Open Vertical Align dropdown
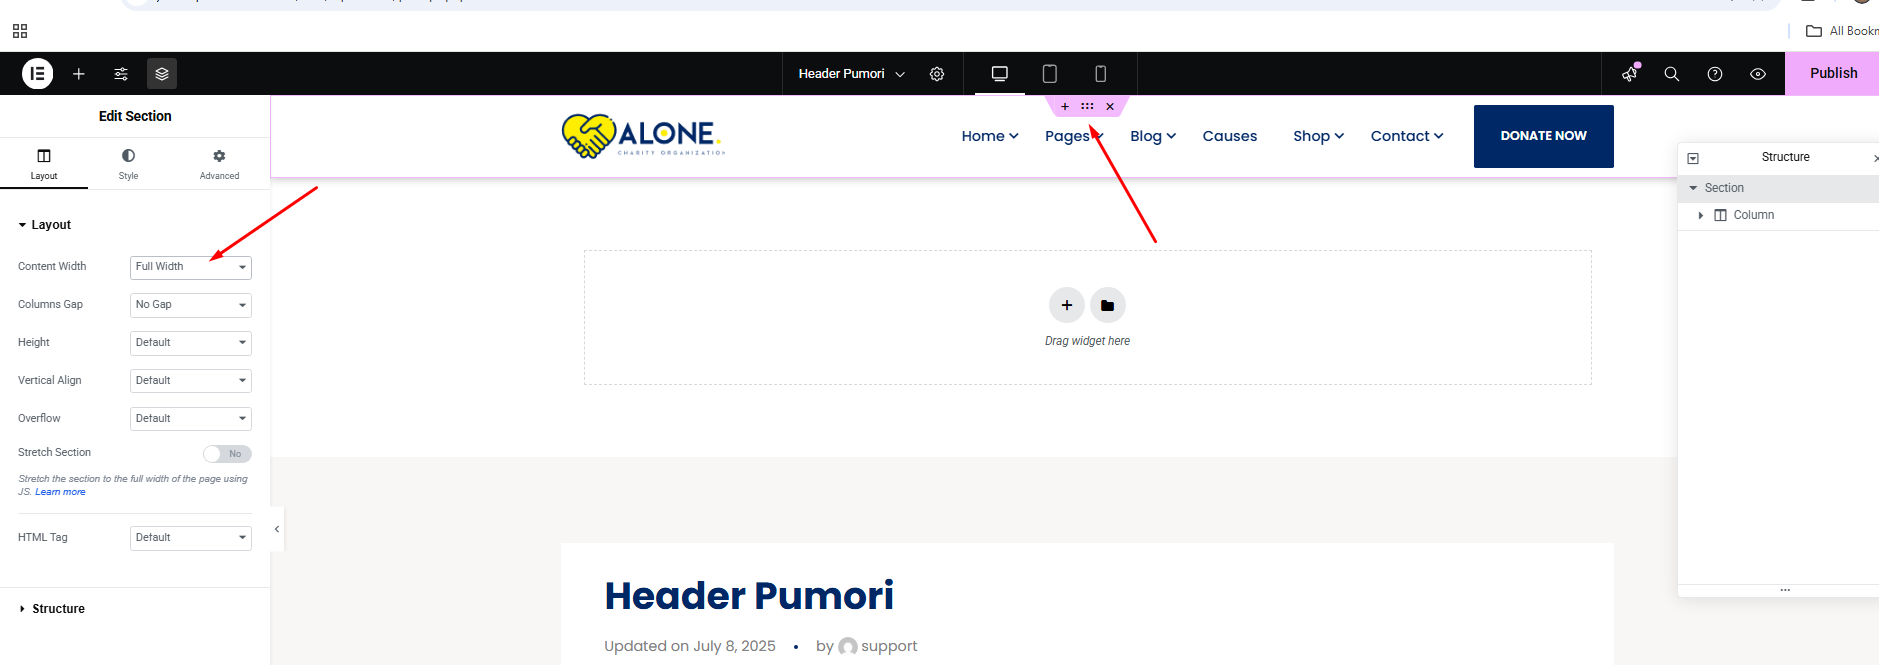The width and height of the screenshot is (1879, 665). [x=190, y=381]
